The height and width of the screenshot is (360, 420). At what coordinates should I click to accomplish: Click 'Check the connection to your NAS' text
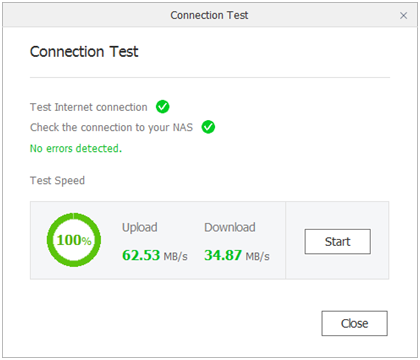[x=111, y=128]
